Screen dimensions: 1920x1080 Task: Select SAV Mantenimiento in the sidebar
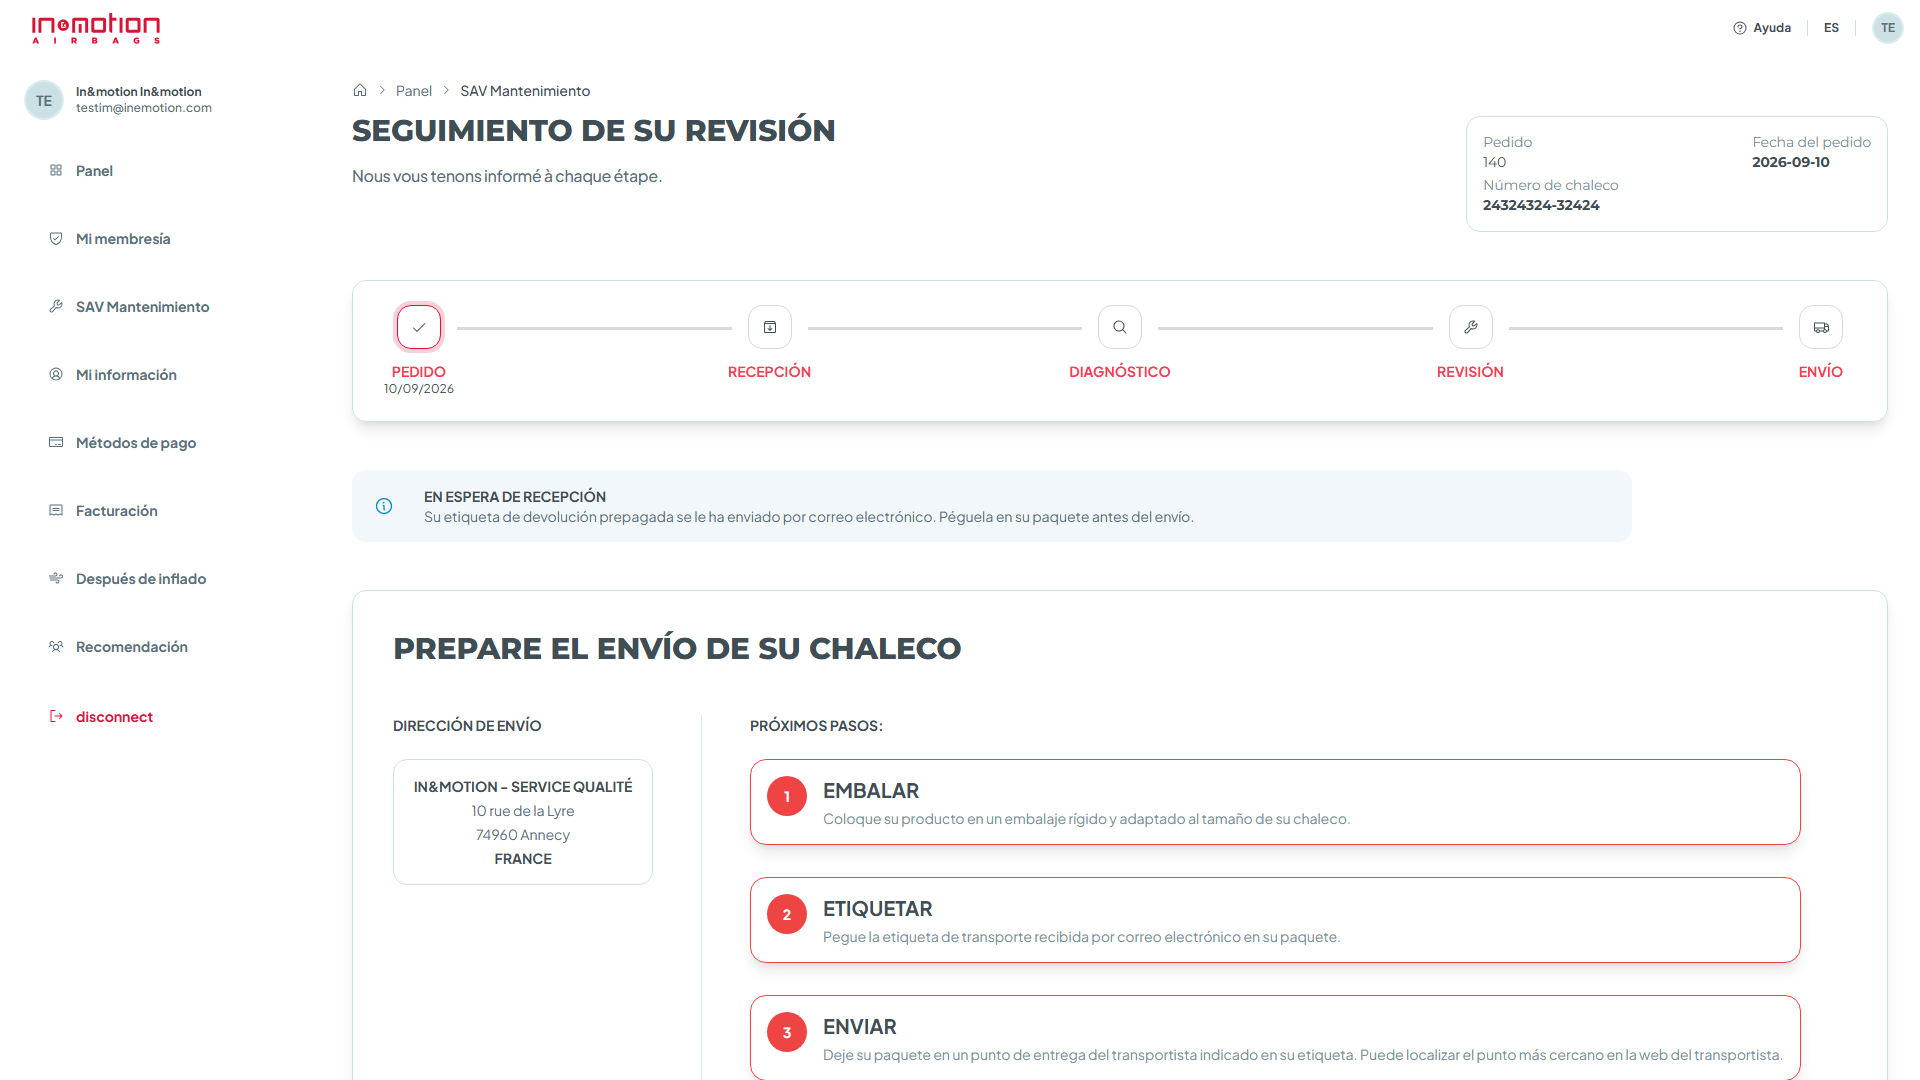click(142, 307)
